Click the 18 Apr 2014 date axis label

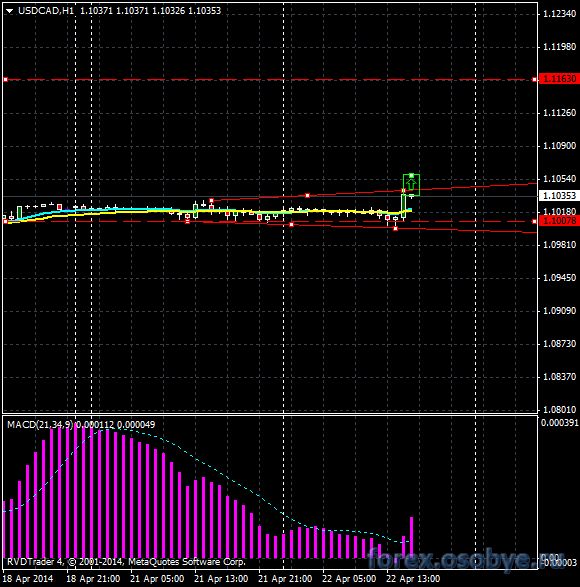coord(28,579)
